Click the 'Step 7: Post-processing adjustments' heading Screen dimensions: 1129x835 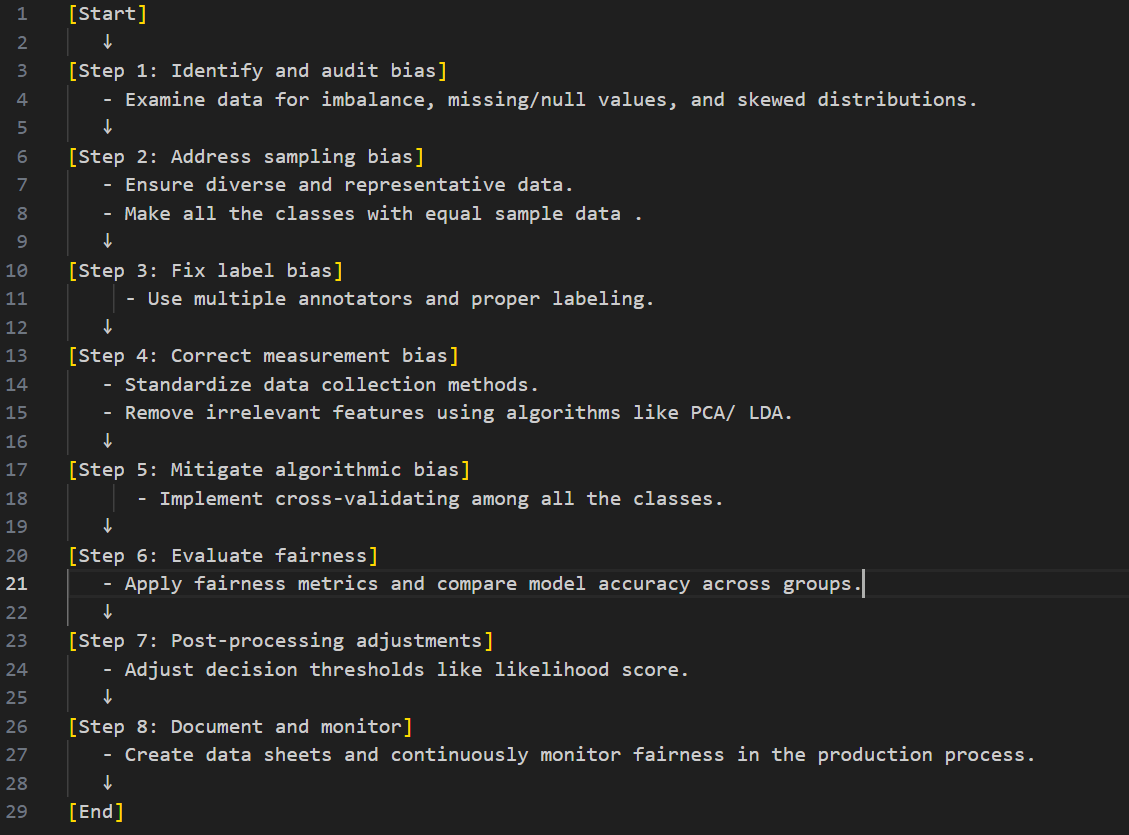point(280,641)
